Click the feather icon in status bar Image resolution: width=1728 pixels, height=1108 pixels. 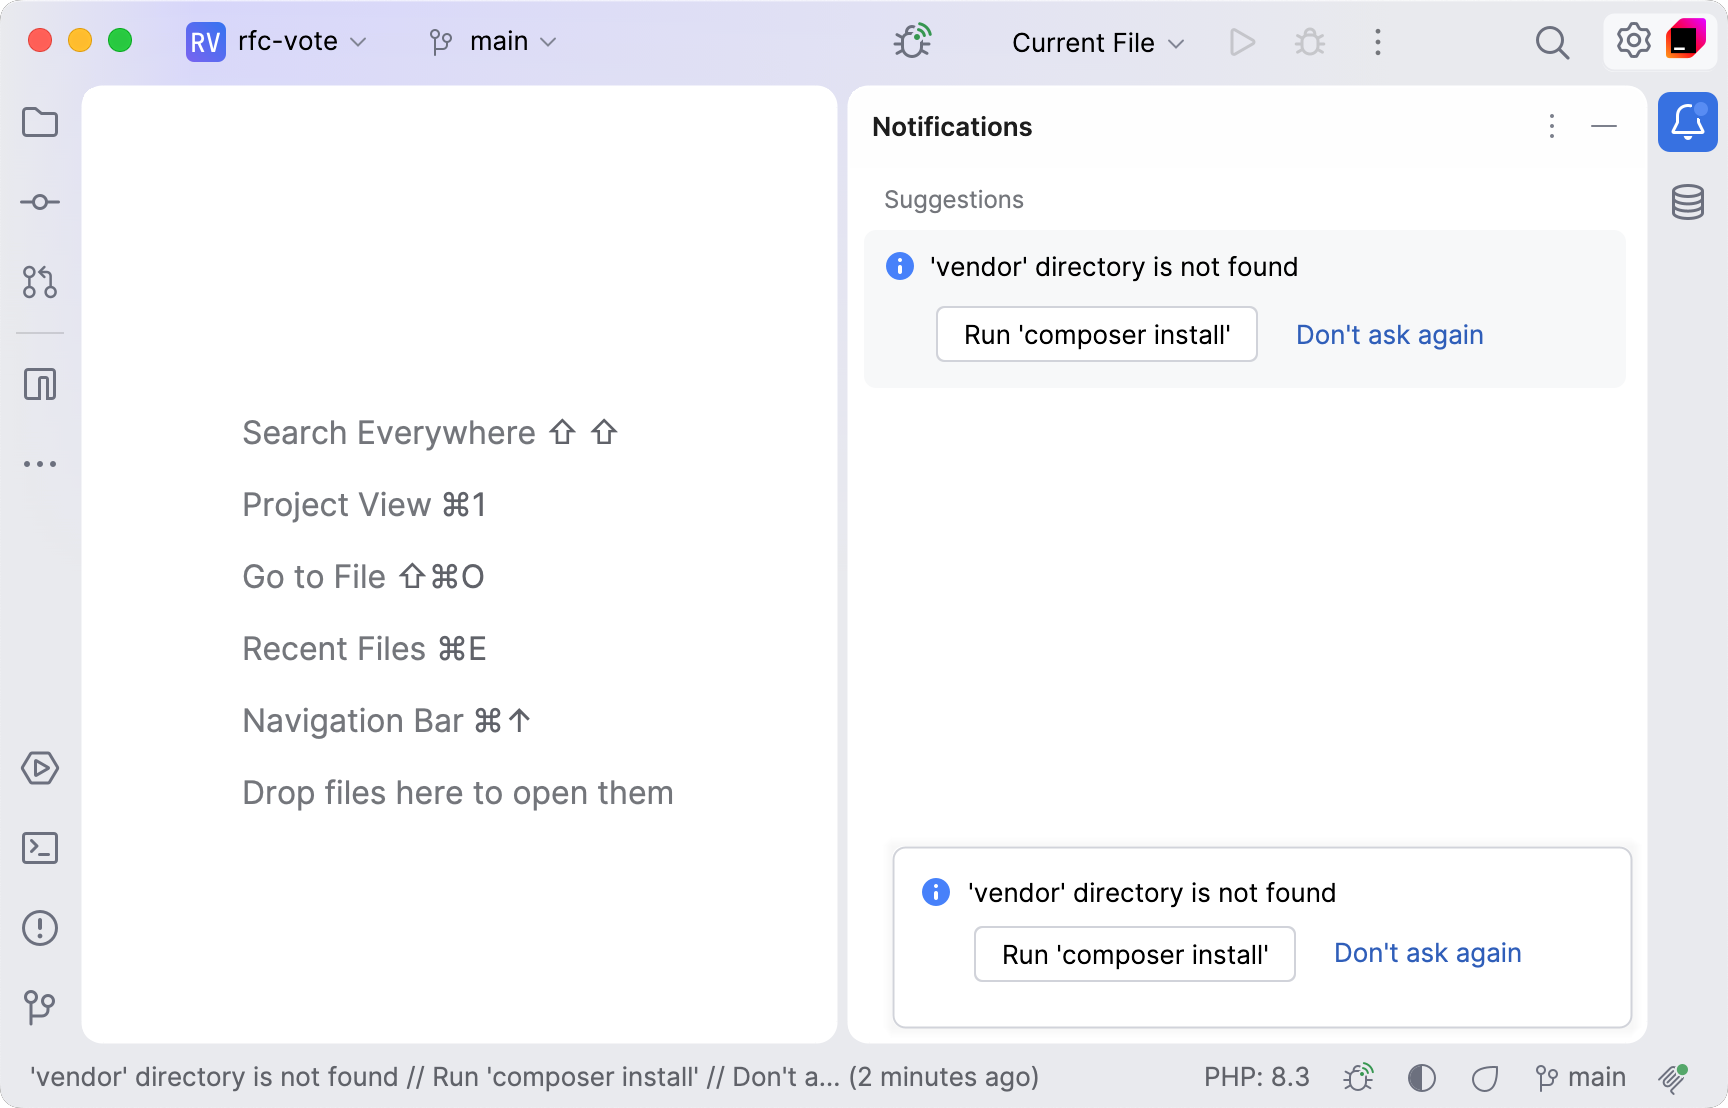coord(1674,1078)
